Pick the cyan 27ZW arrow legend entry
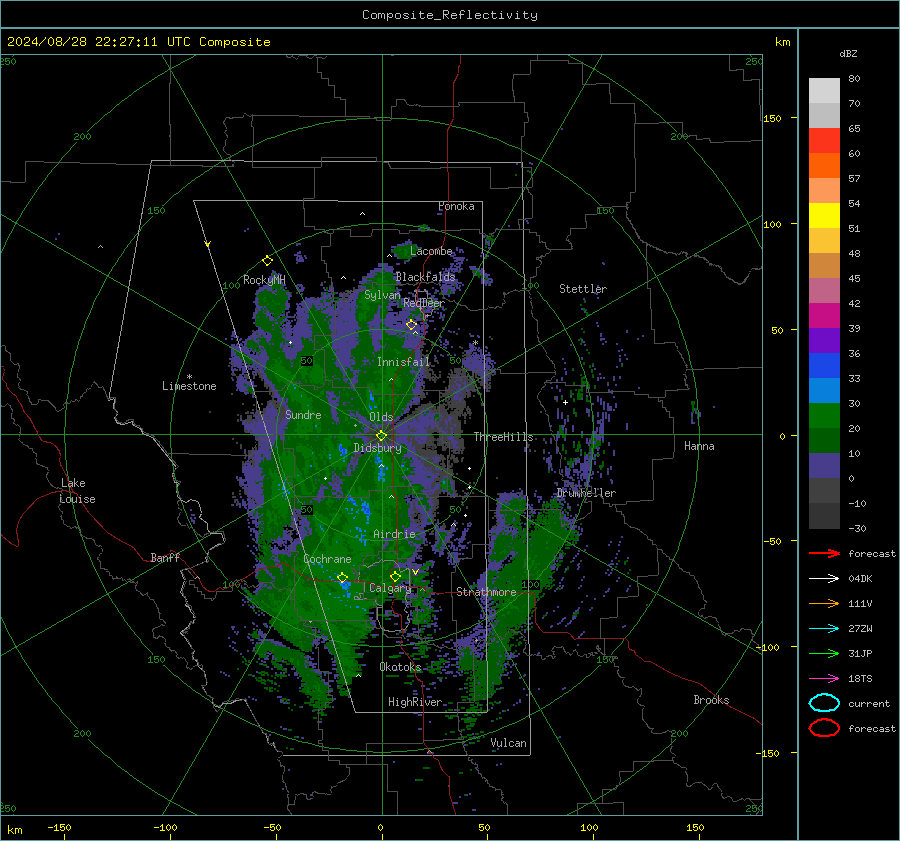 click(824, 629)
